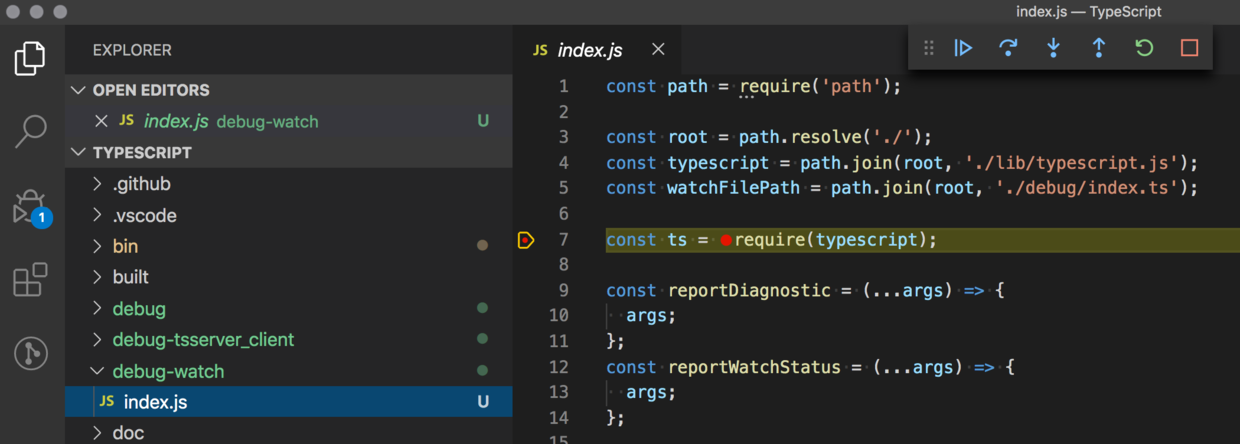Image resolution: width=1240 pixels, height=444 pixels.
Task: Click Step Over debug button
Action: coord(1008,48)
